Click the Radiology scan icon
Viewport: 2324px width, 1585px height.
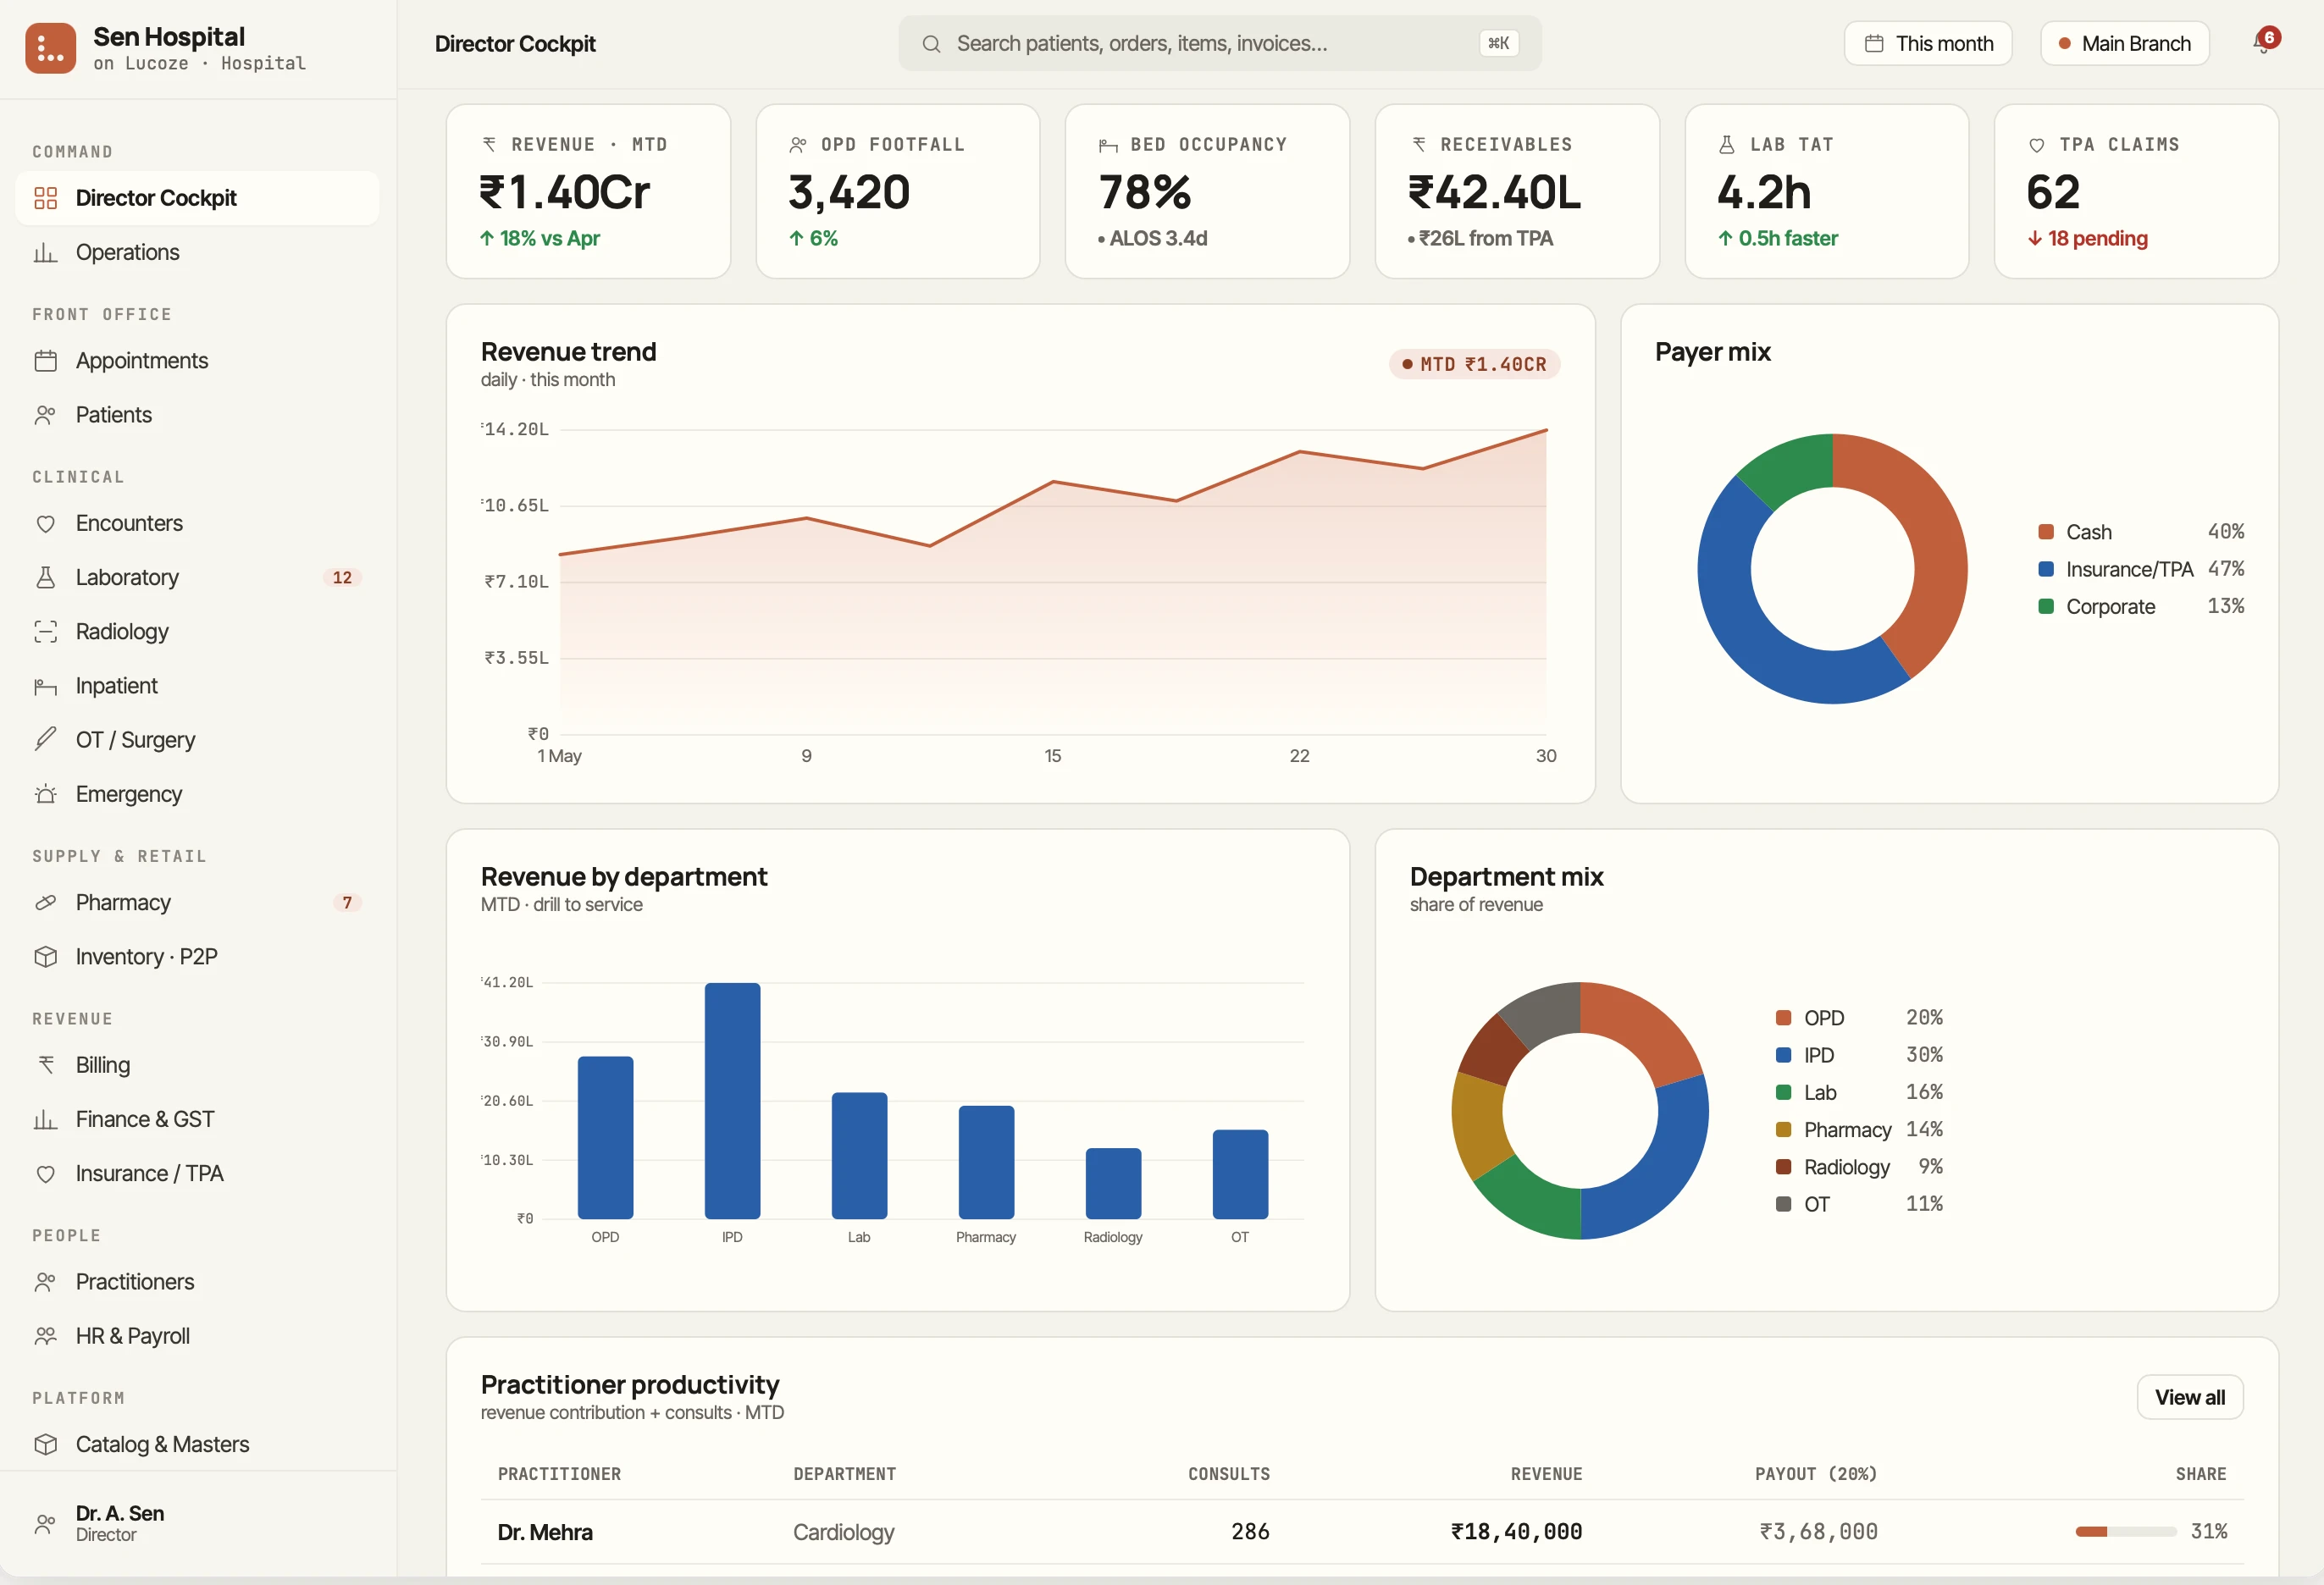click(x=45, y=631)
